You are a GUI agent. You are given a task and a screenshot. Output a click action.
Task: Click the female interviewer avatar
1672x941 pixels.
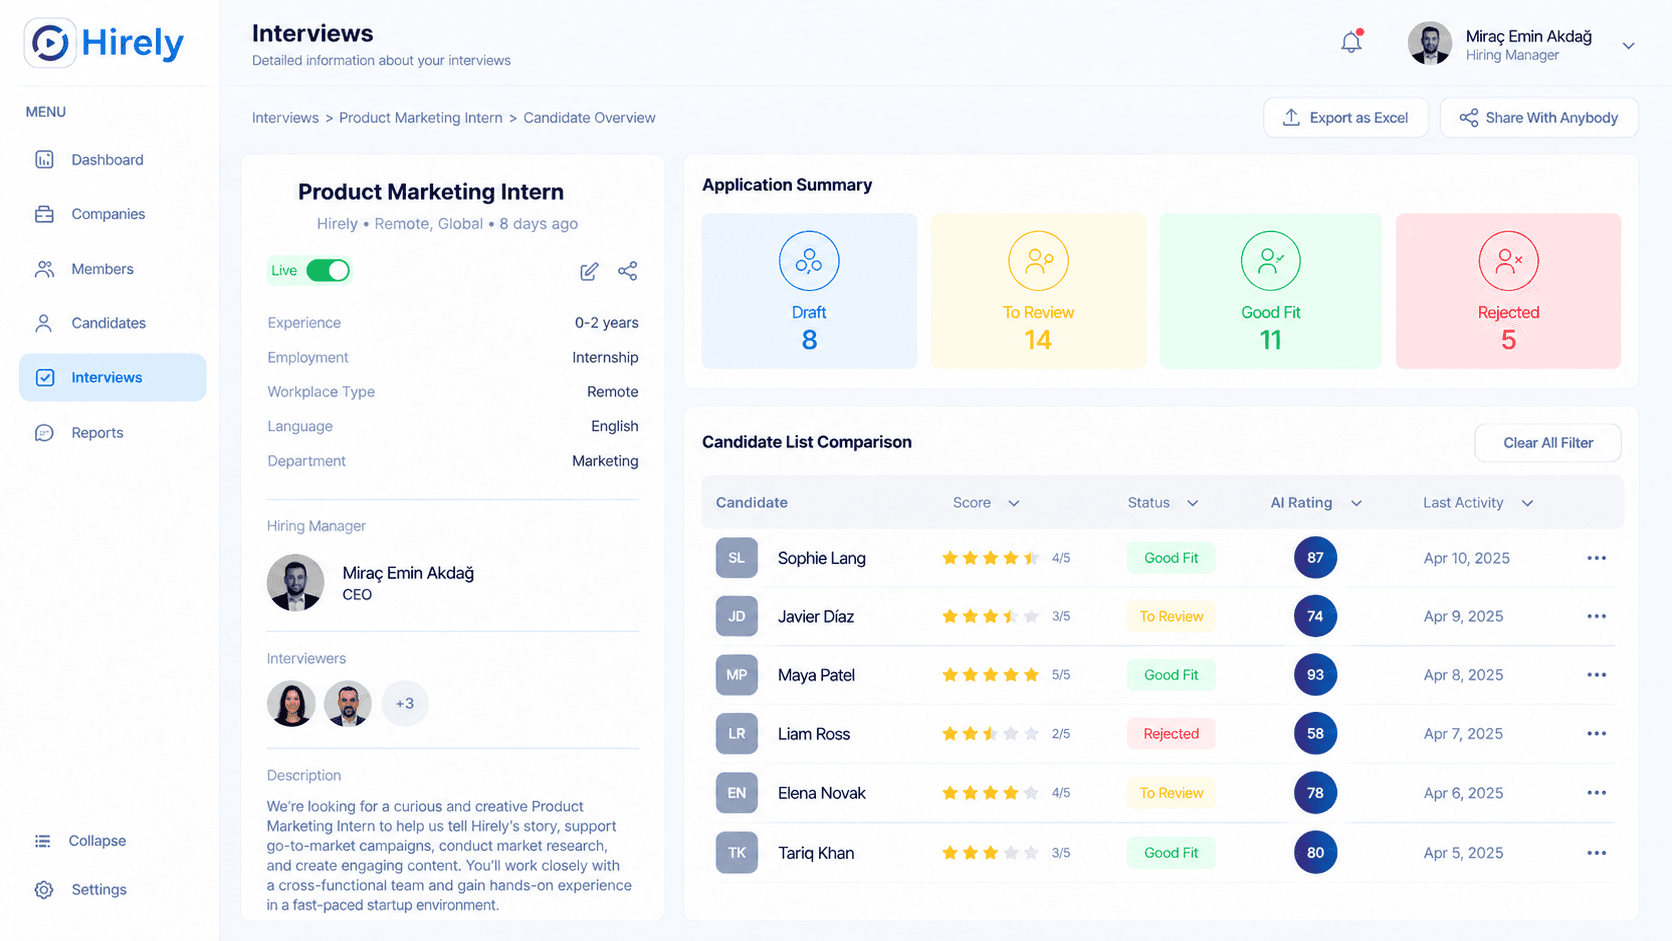click(291, 703)
